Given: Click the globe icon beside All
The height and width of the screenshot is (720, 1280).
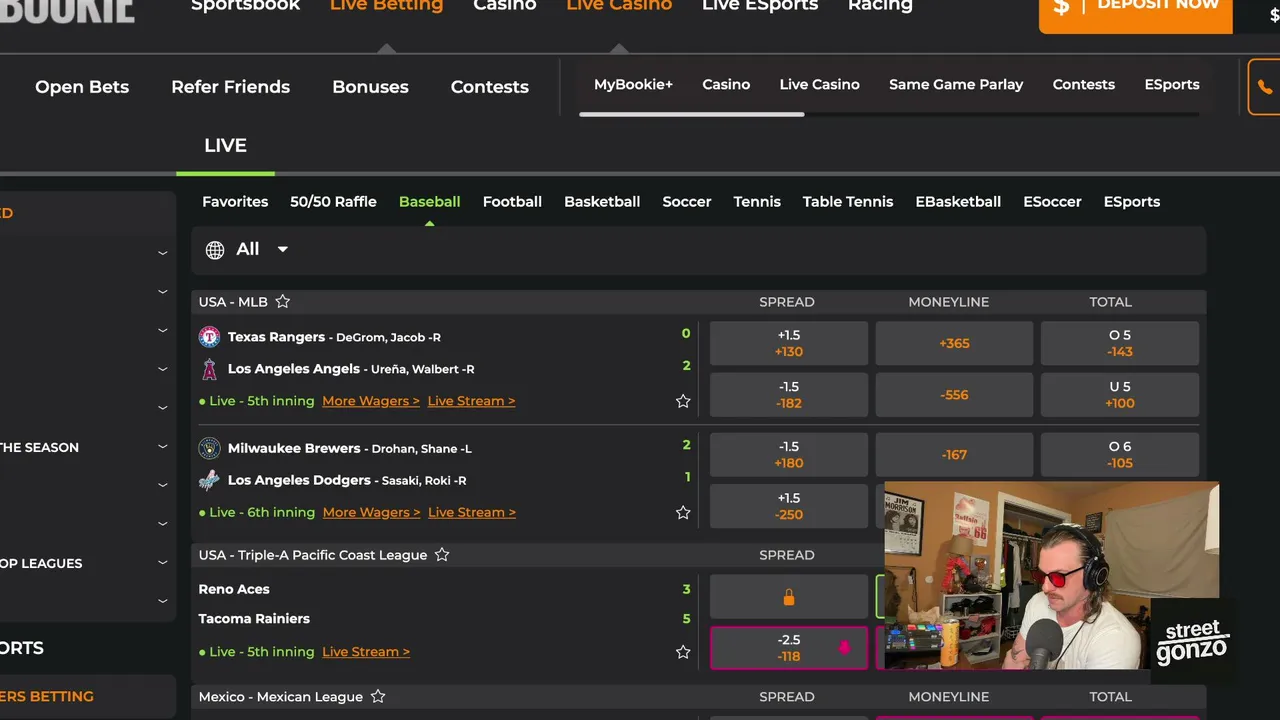Looking at the screenshot, I should (215, 250).
